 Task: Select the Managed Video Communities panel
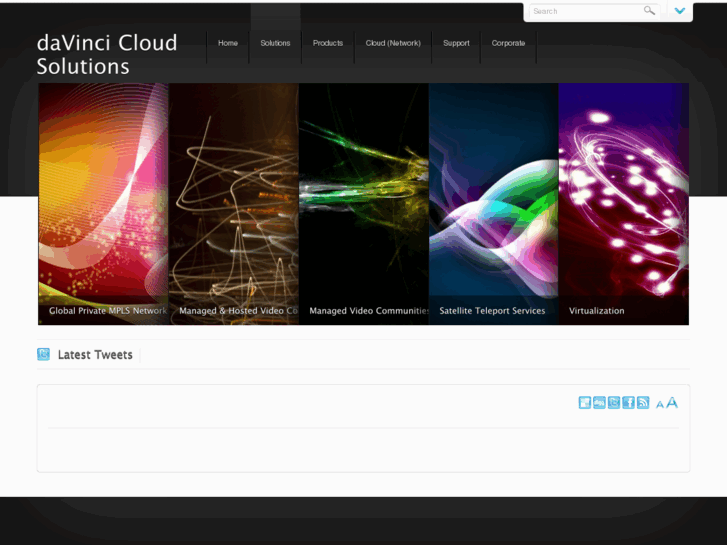tap(364, 204)
